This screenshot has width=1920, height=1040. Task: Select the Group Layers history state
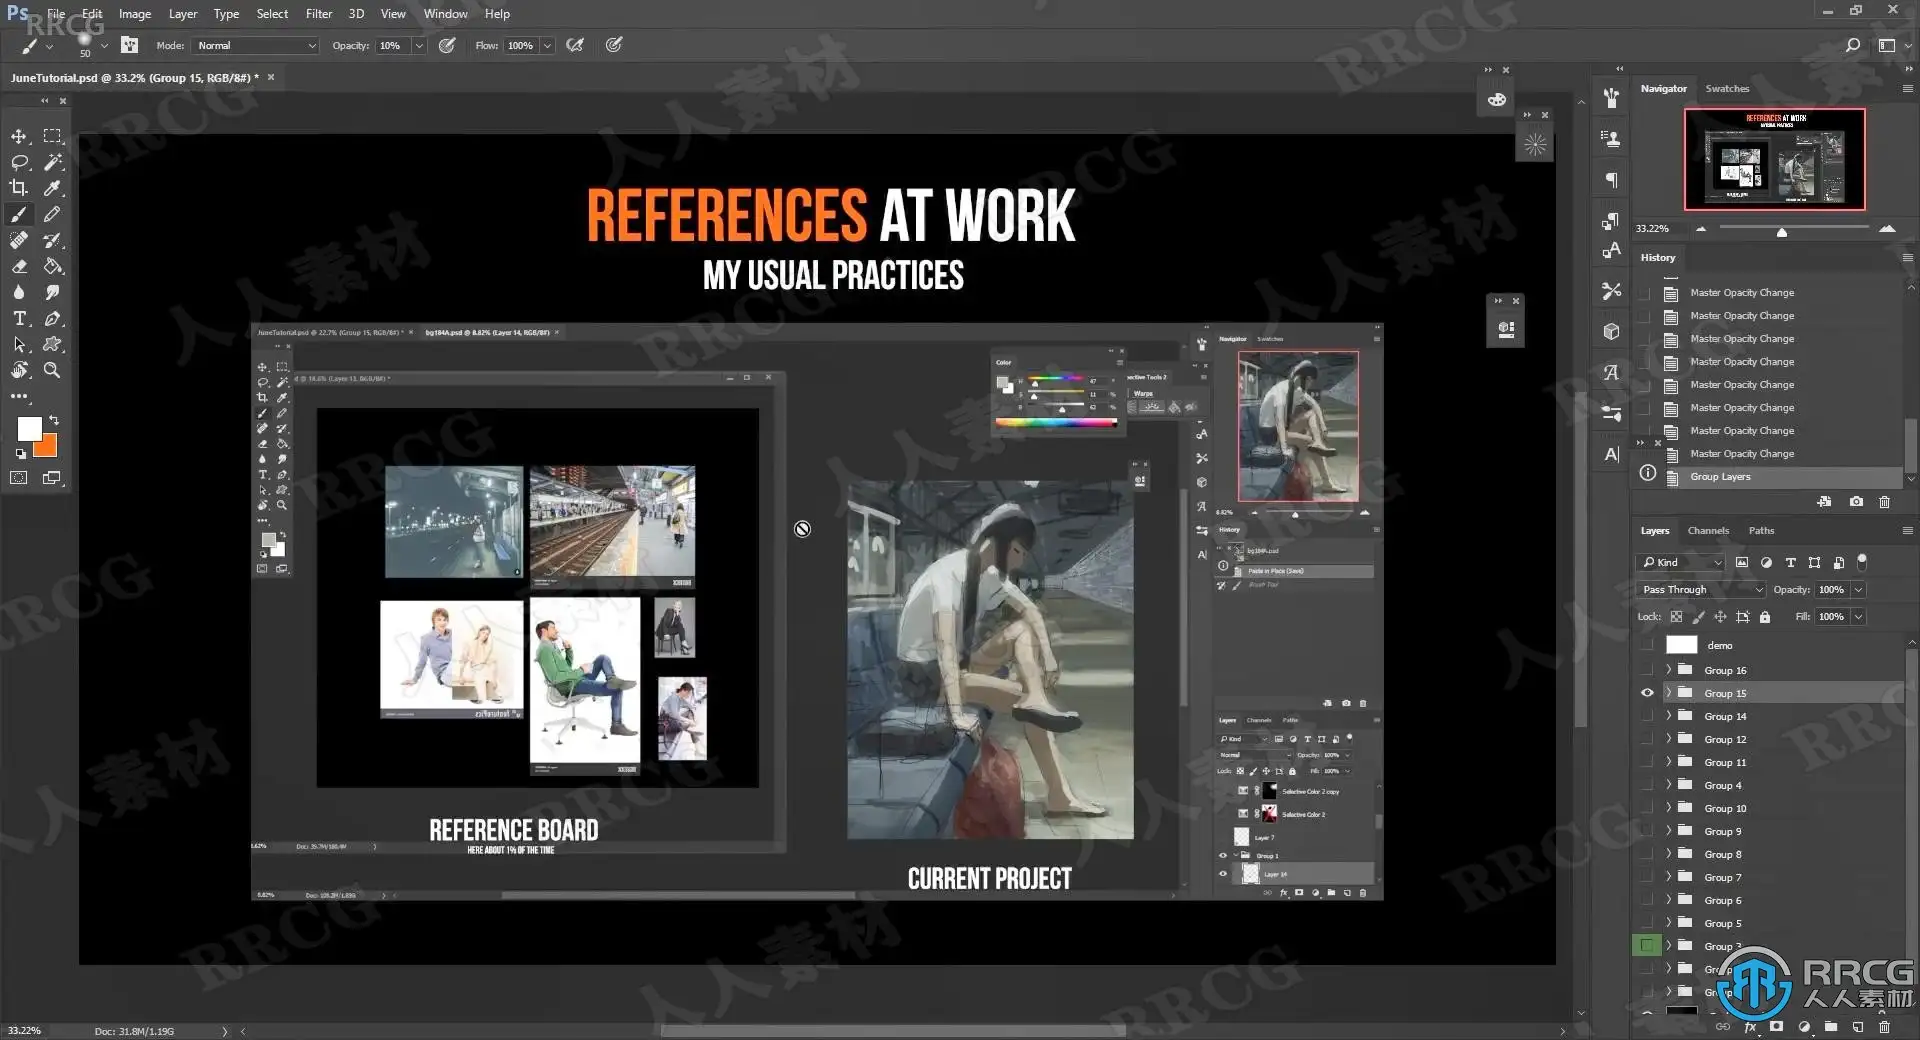1783,477
